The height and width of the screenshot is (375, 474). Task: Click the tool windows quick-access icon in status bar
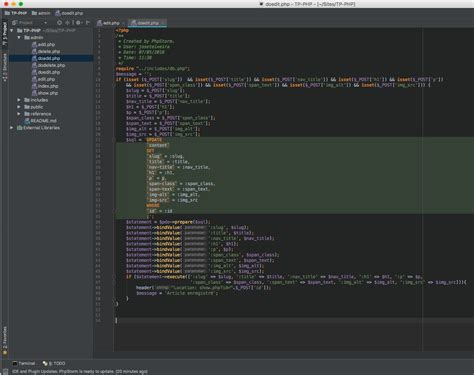pos(5,371)
